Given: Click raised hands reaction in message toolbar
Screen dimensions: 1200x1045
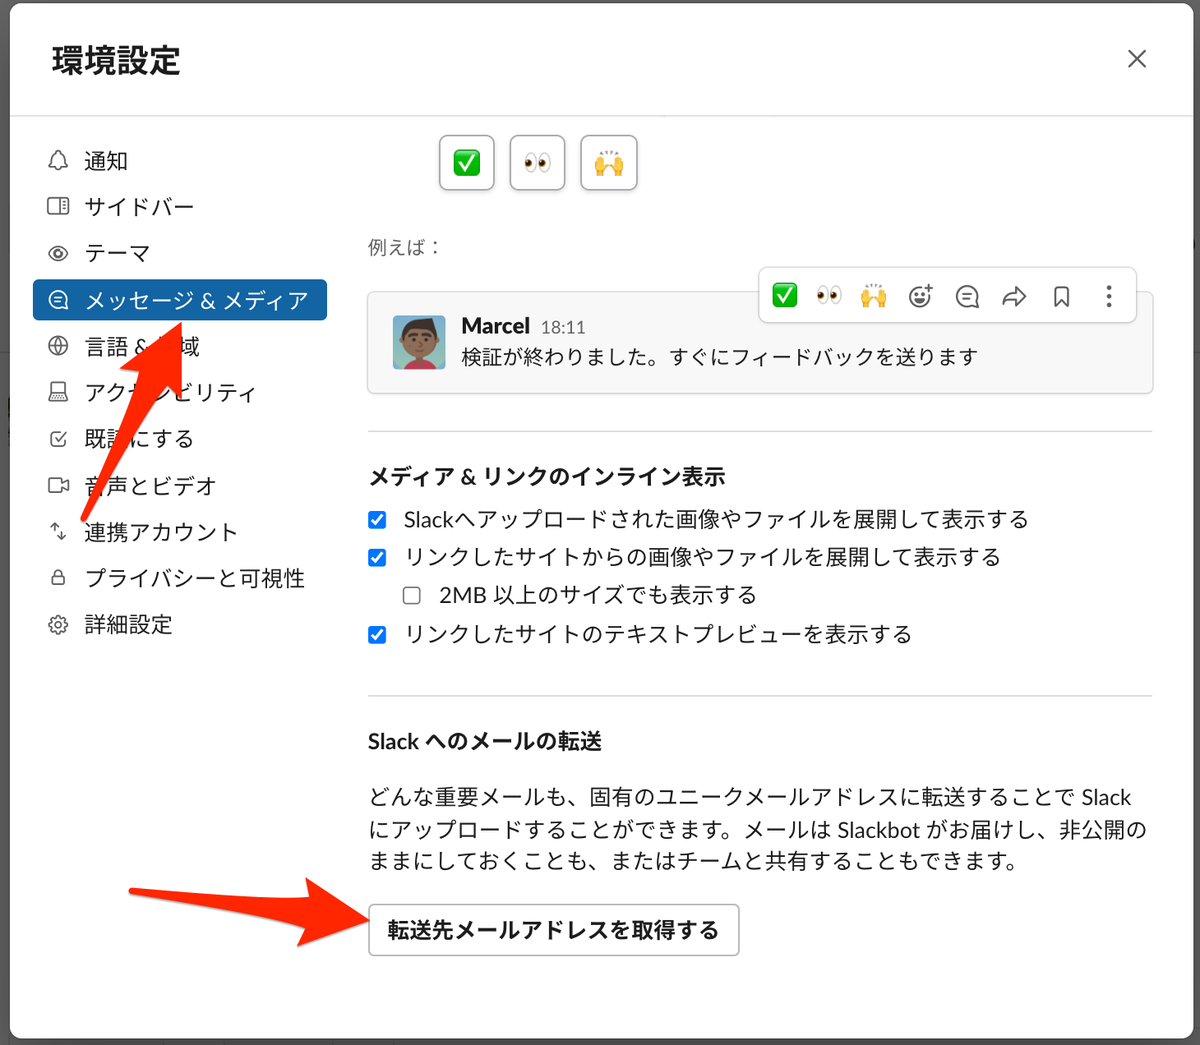Looking at the screenshot, I should click(x=874, y=295).
